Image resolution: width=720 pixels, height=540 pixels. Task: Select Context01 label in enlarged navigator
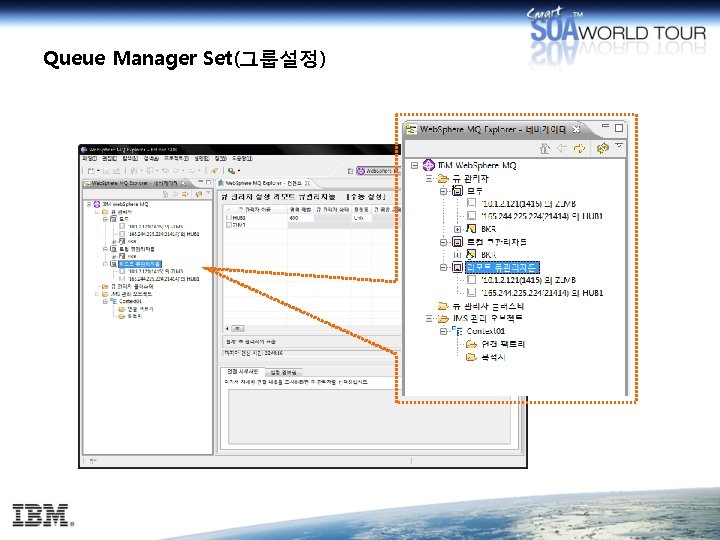point(486,331)
